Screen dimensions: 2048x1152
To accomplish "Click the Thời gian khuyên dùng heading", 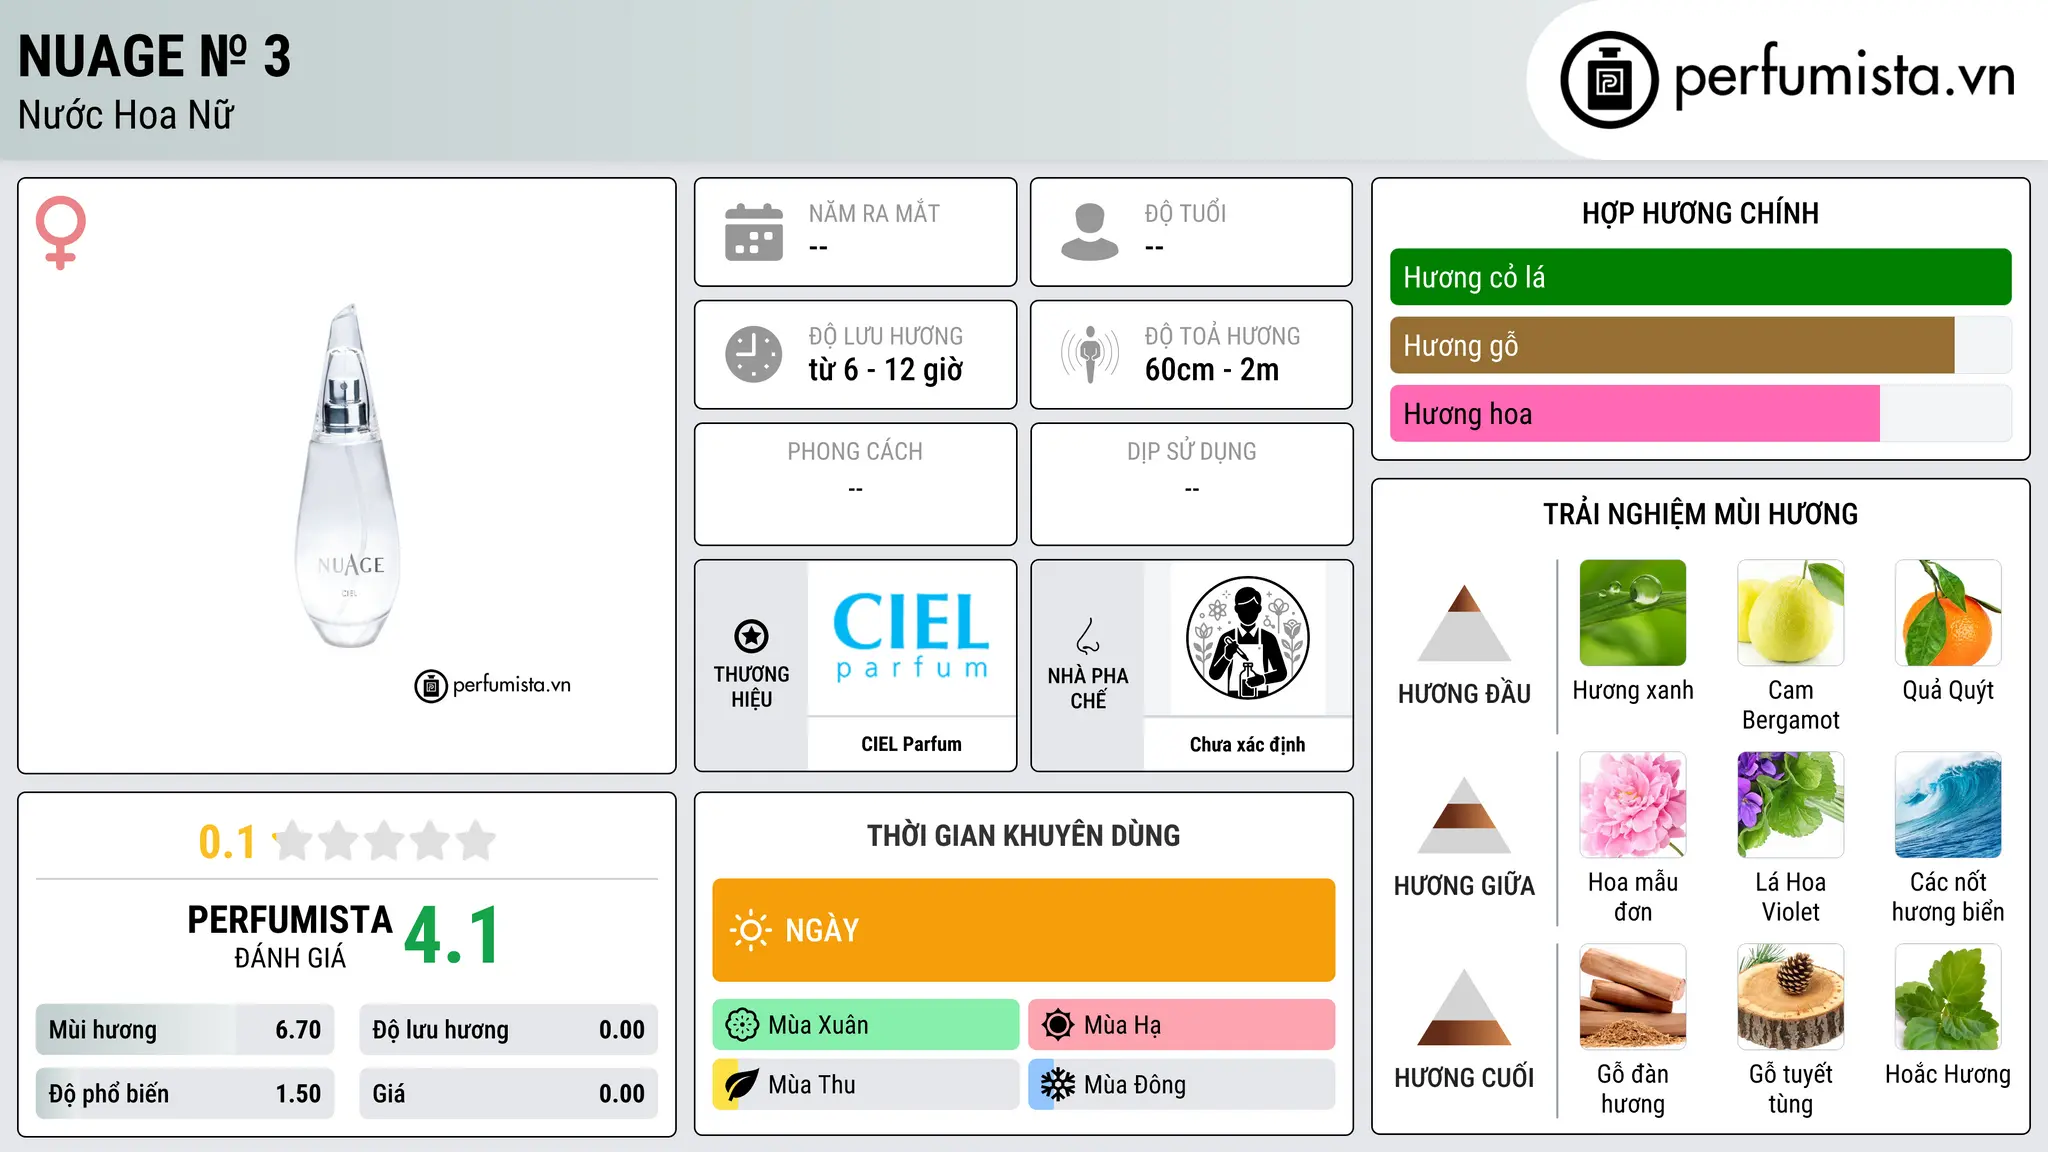I will point(1024,835).
